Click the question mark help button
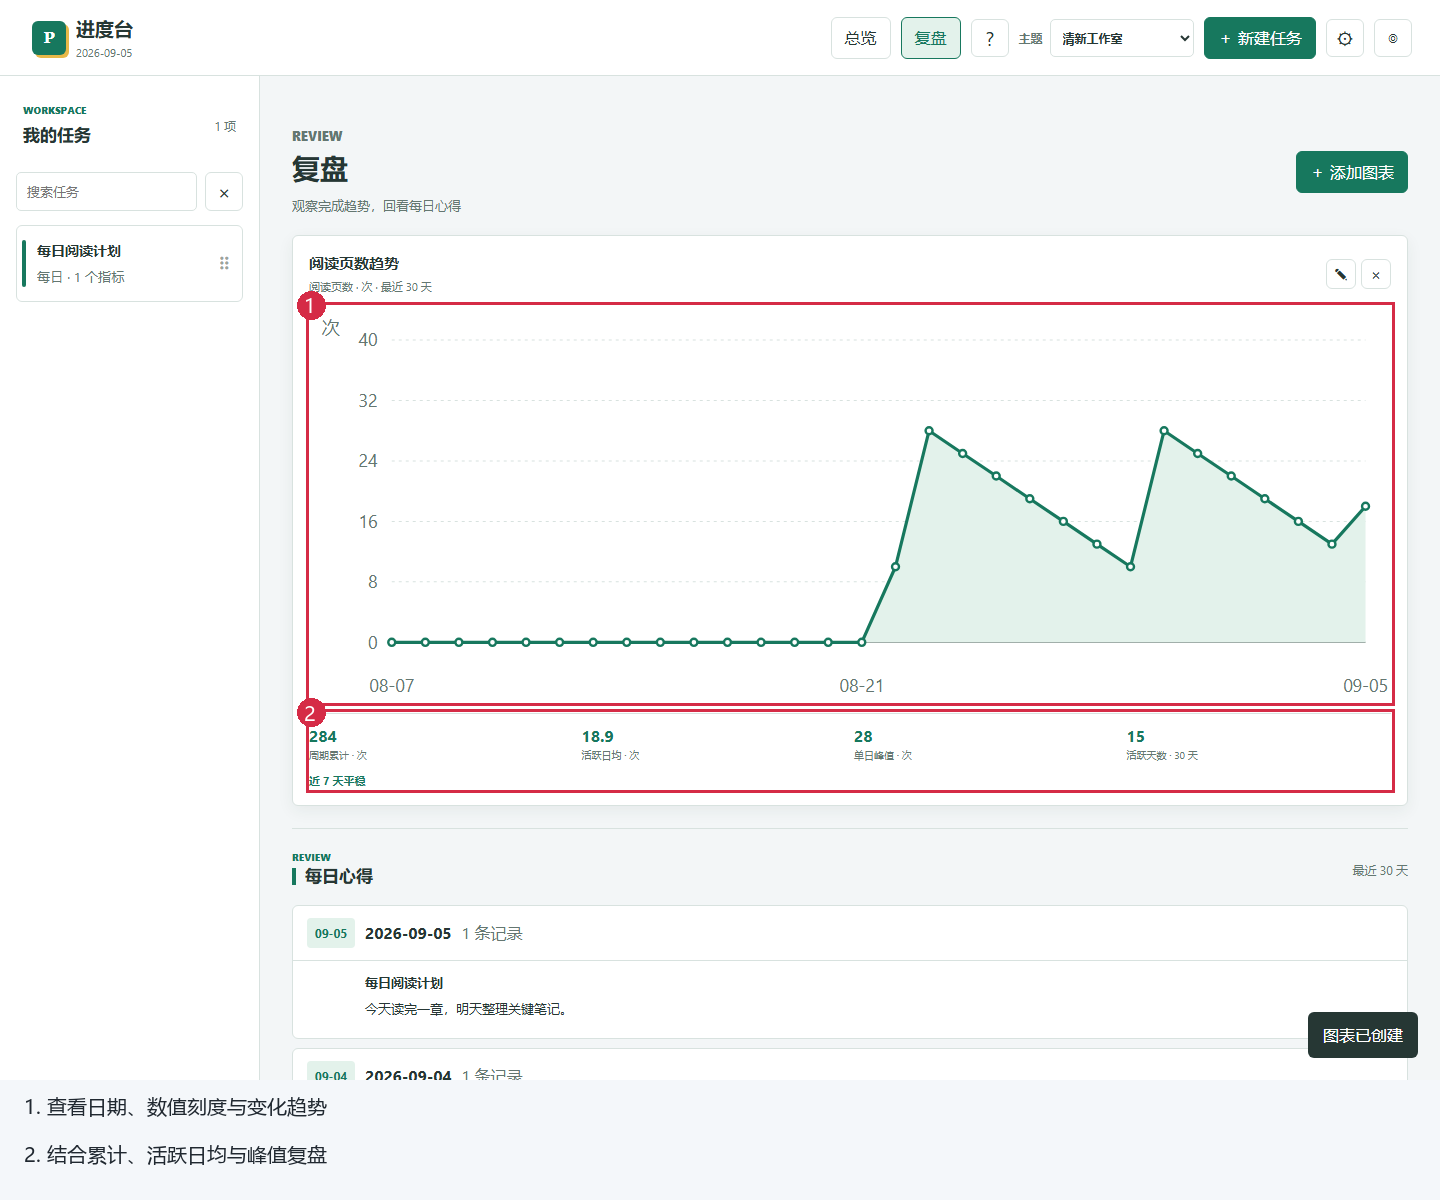This screenshot has height=1200, width=1440. pos(990,38)
